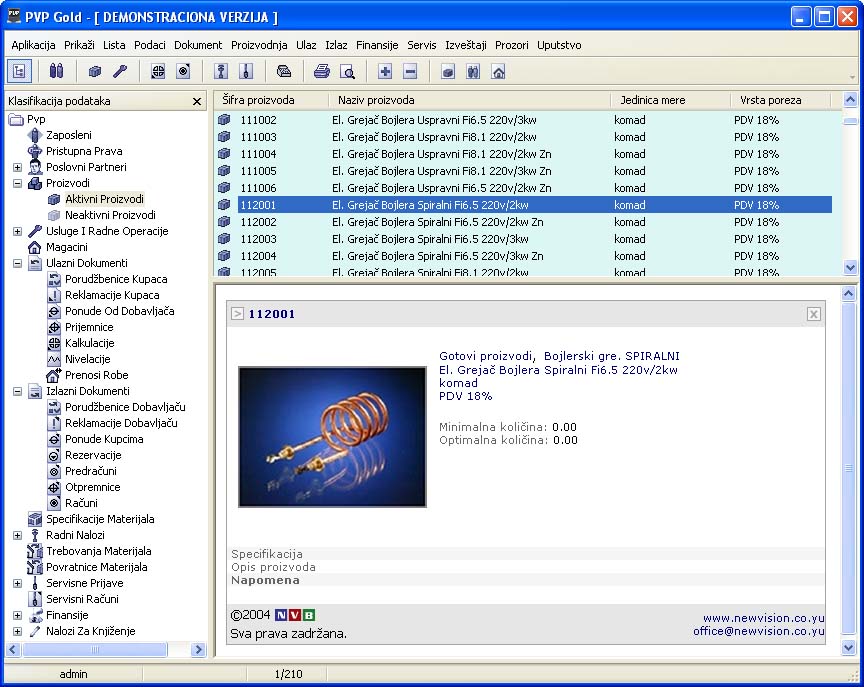Expand the Poslovni Partneri tree node
Image resolution: width=864 pixels, height=687 pixels.
(x=17, y=167)
